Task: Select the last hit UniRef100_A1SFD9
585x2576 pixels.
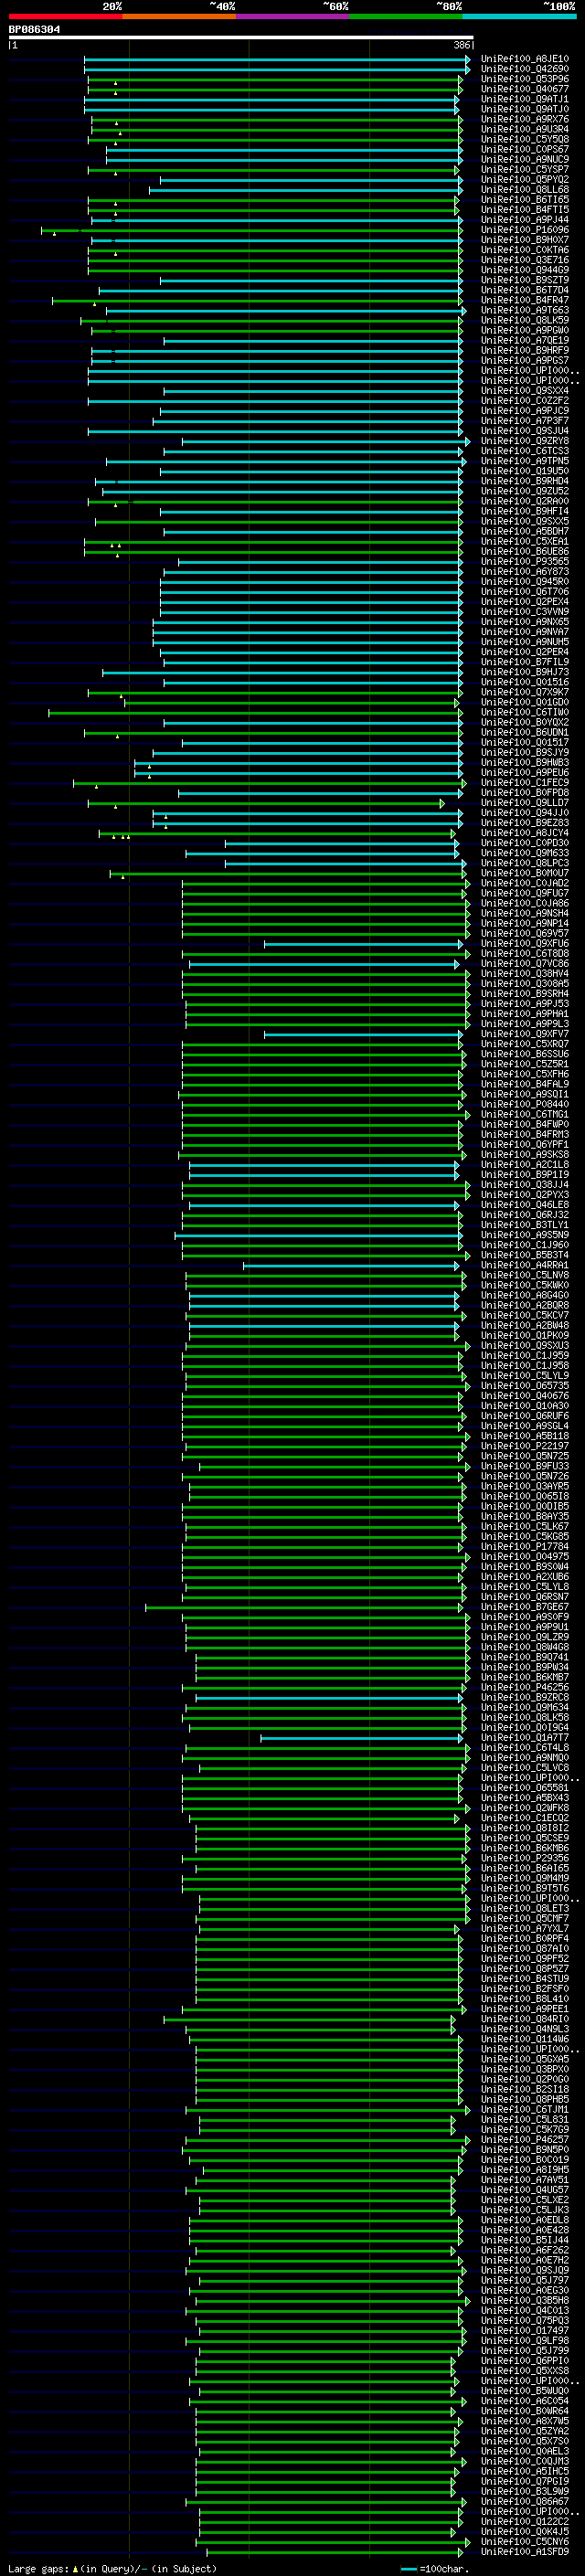Action: (x=525, y=2552)
